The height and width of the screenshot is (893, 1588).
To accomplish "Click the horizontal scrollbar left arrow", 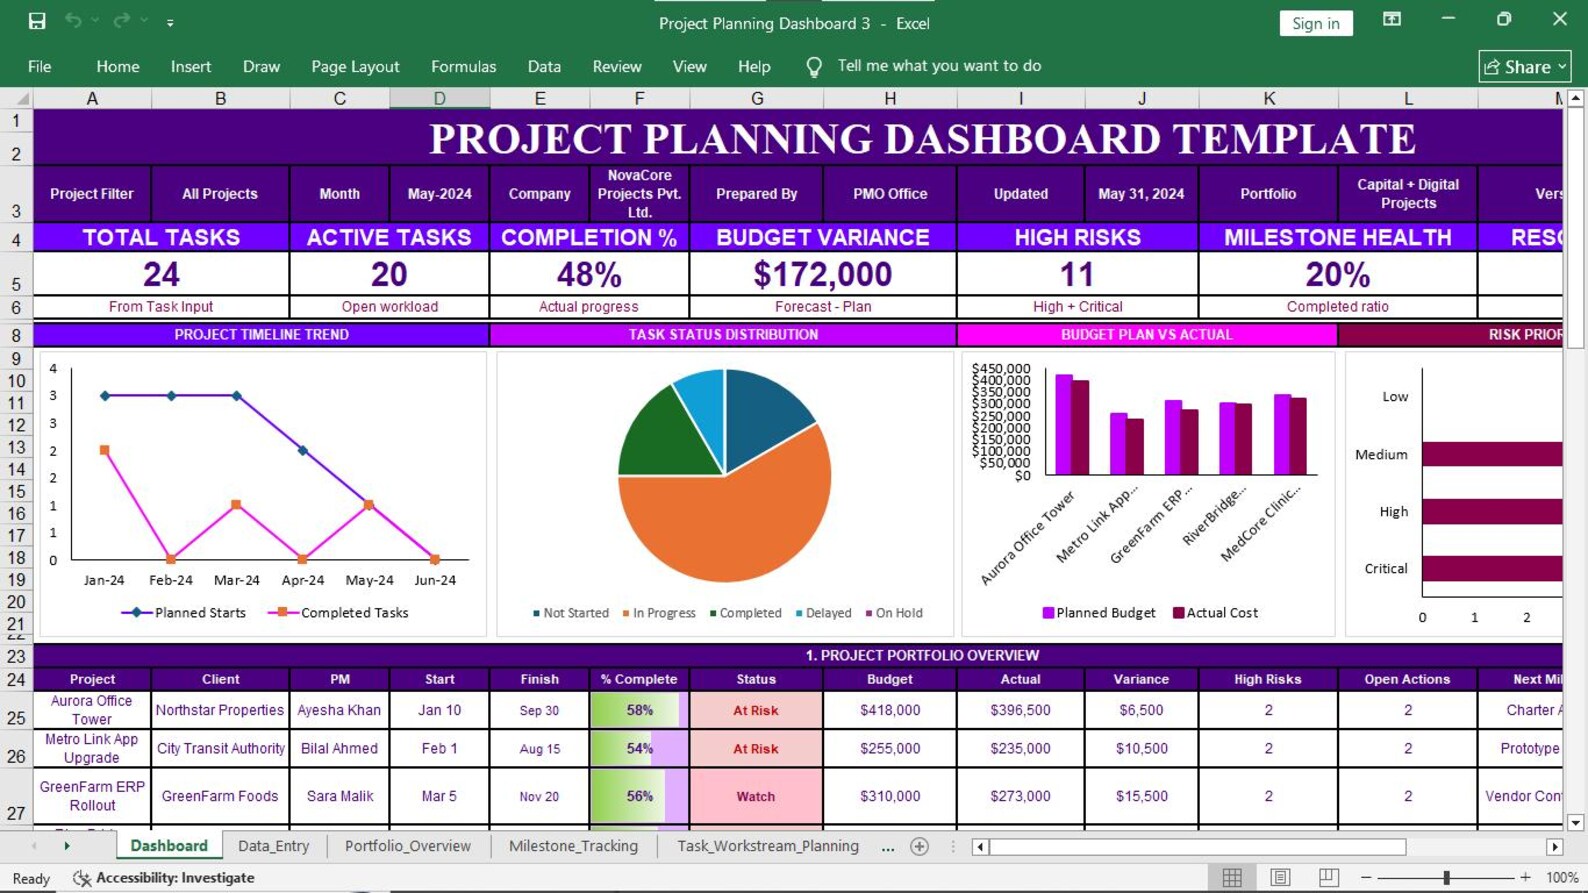I will point(980,847).
